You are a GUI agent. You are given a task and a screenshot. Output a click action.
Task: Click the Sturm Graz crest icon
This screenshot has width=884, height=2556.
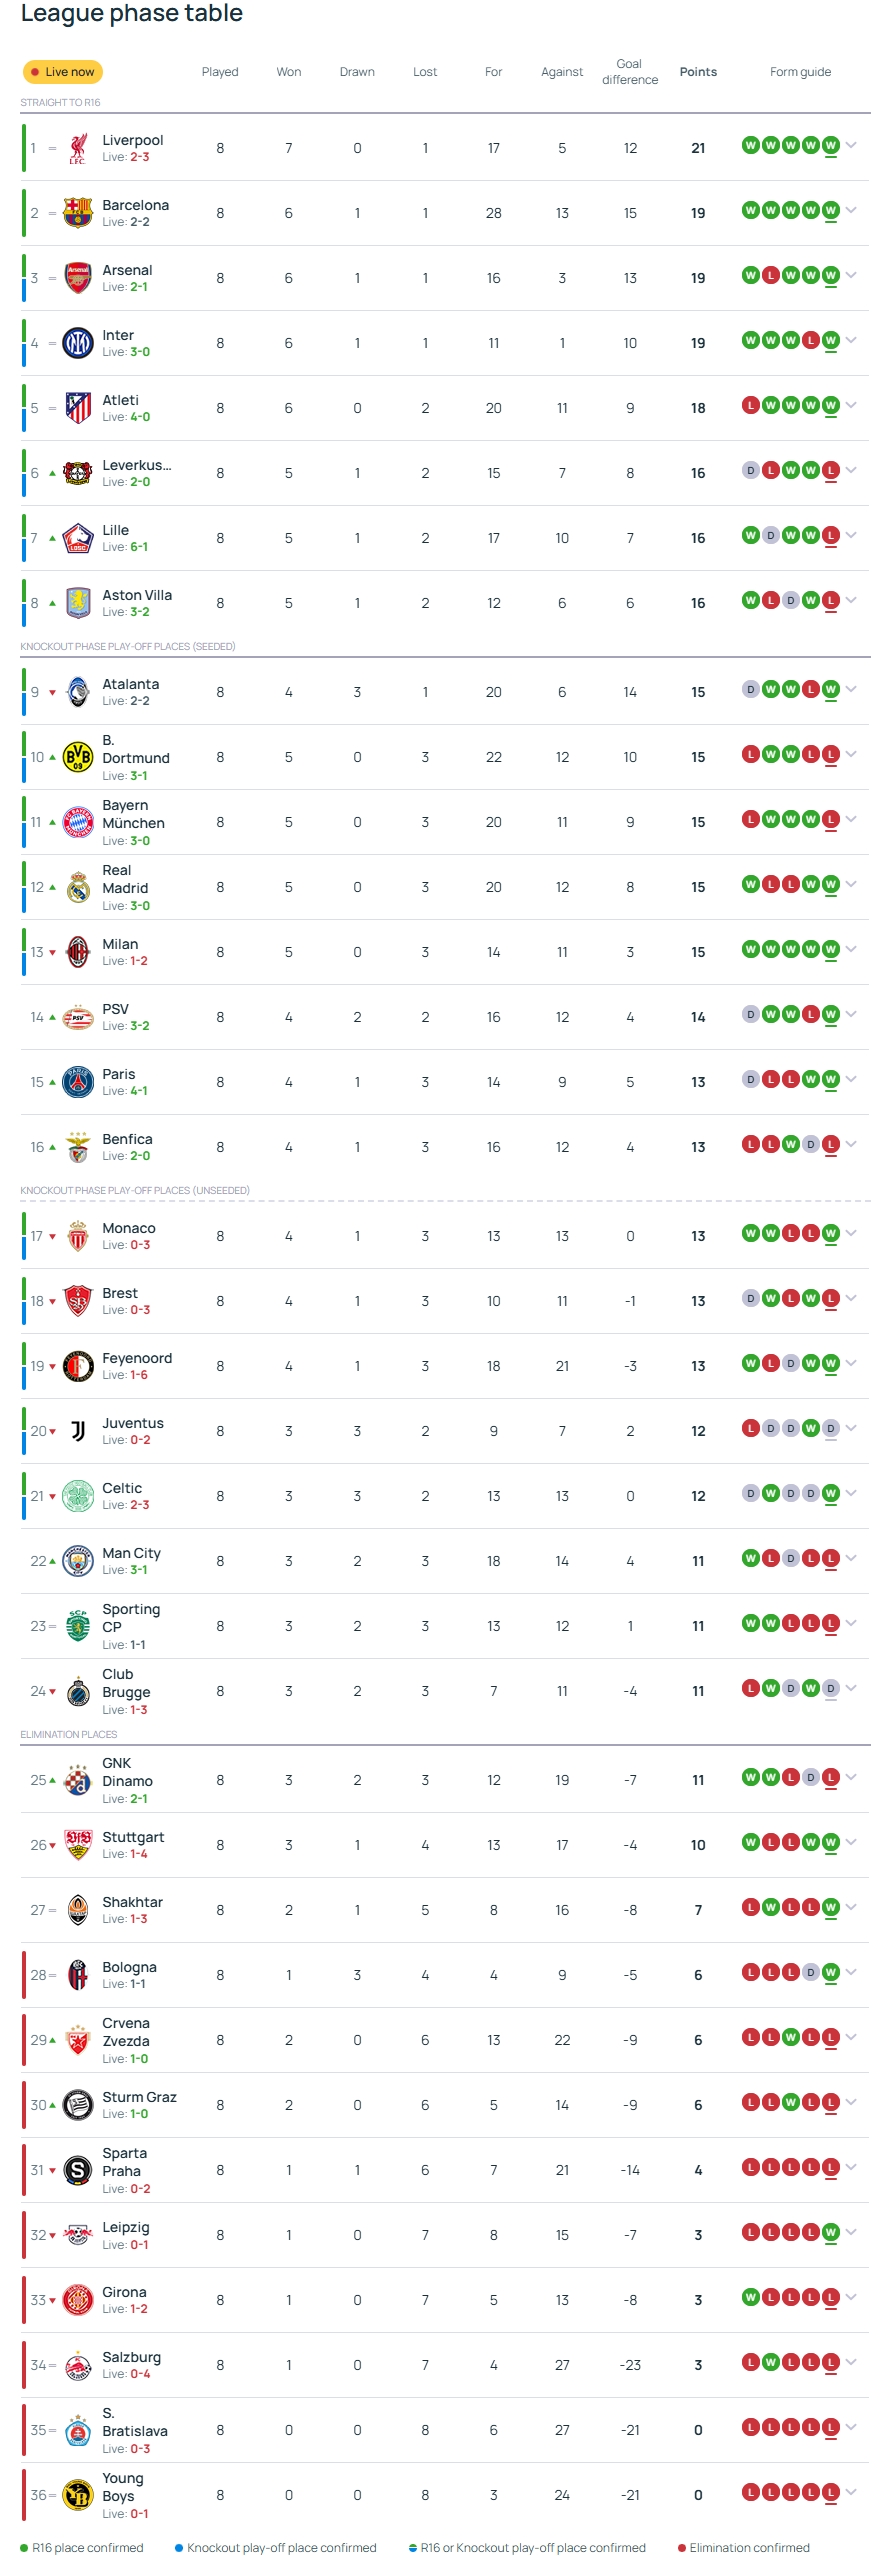point(78,2105)
